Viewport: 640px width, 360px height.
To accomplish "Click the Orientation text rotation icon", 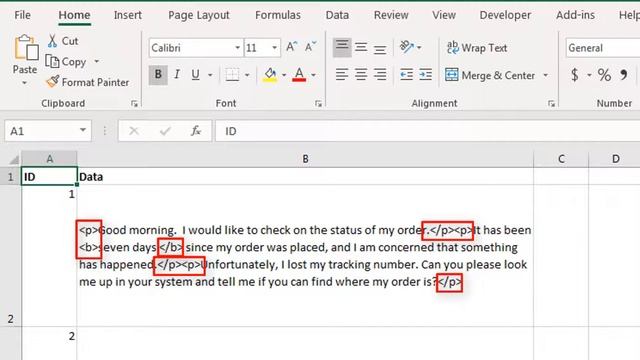I will (407, 47).
